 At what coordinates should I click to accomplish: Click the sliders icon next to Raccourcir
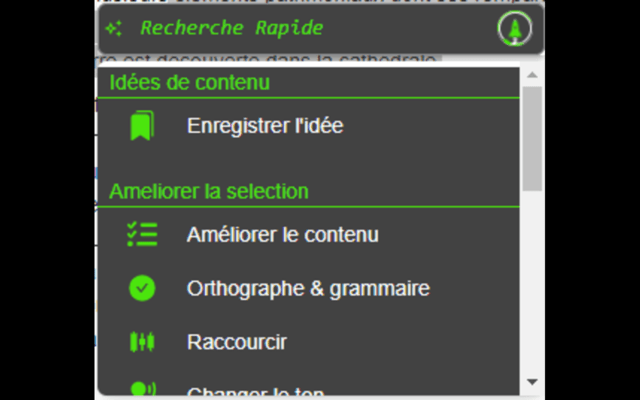(142, 342)
